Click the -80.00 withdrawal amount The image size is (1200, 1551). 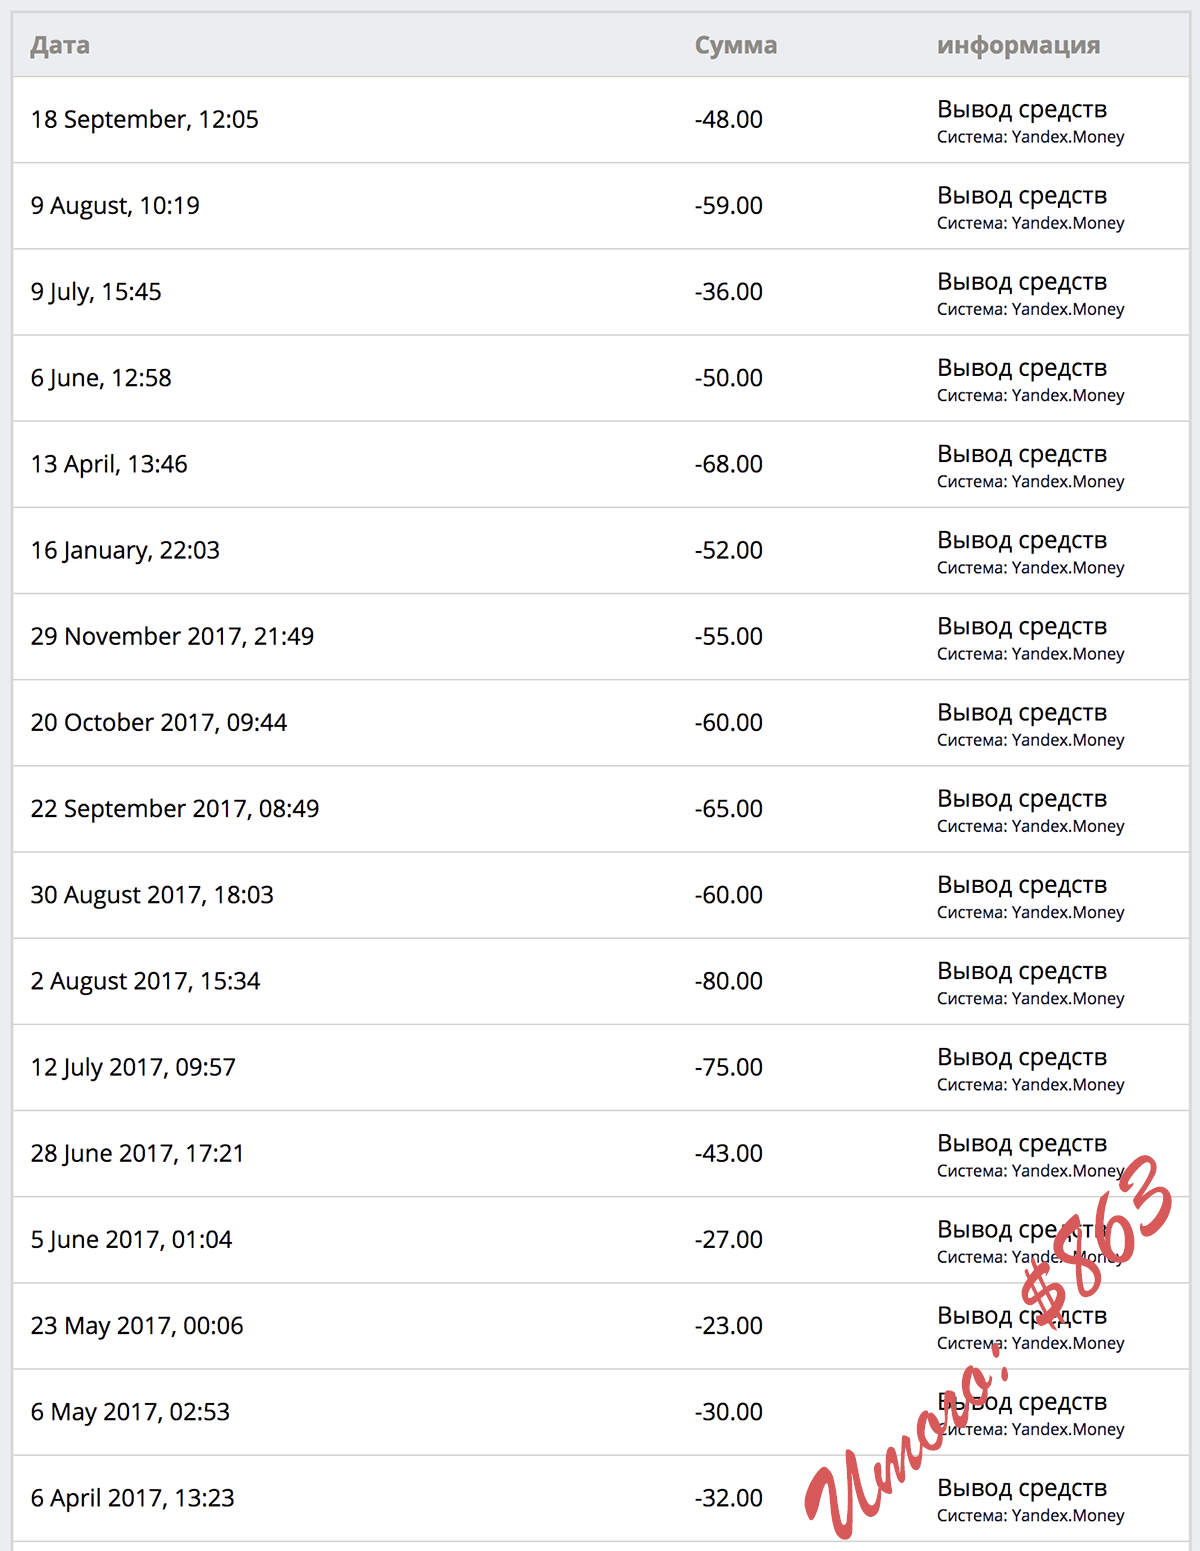point(729,980)
